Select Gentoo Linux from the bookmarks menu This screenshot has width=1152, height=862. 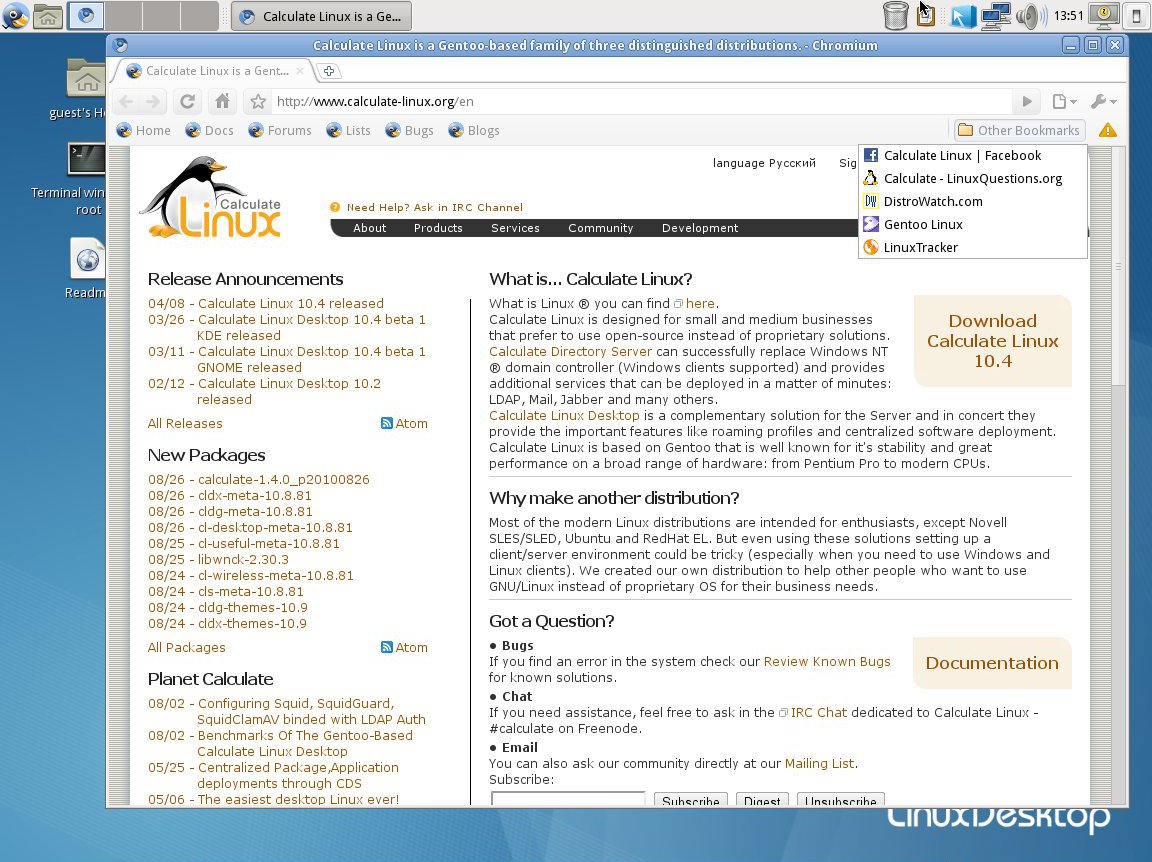(x=922, y=224)
